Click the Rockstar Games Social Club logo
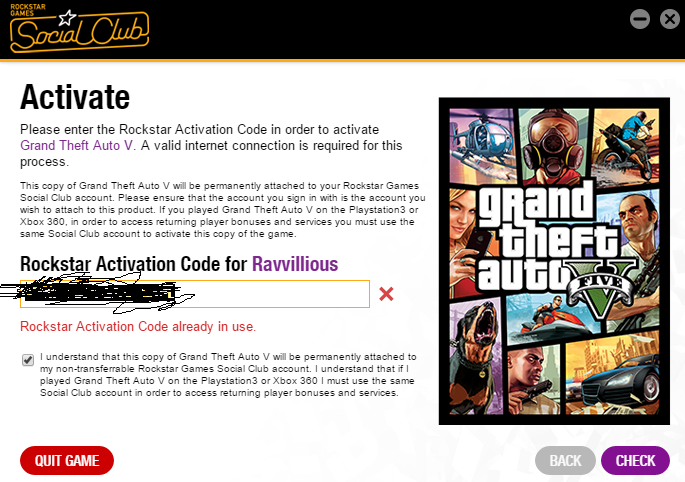 (x=79, y=28)
